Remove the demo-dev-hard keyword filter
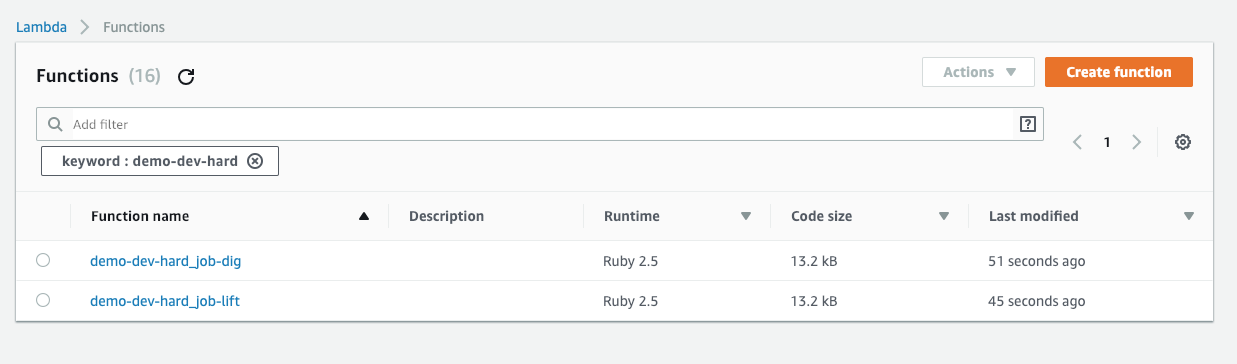The width and height of the screenshot is (1237, 364). click(x=255, y=161)
